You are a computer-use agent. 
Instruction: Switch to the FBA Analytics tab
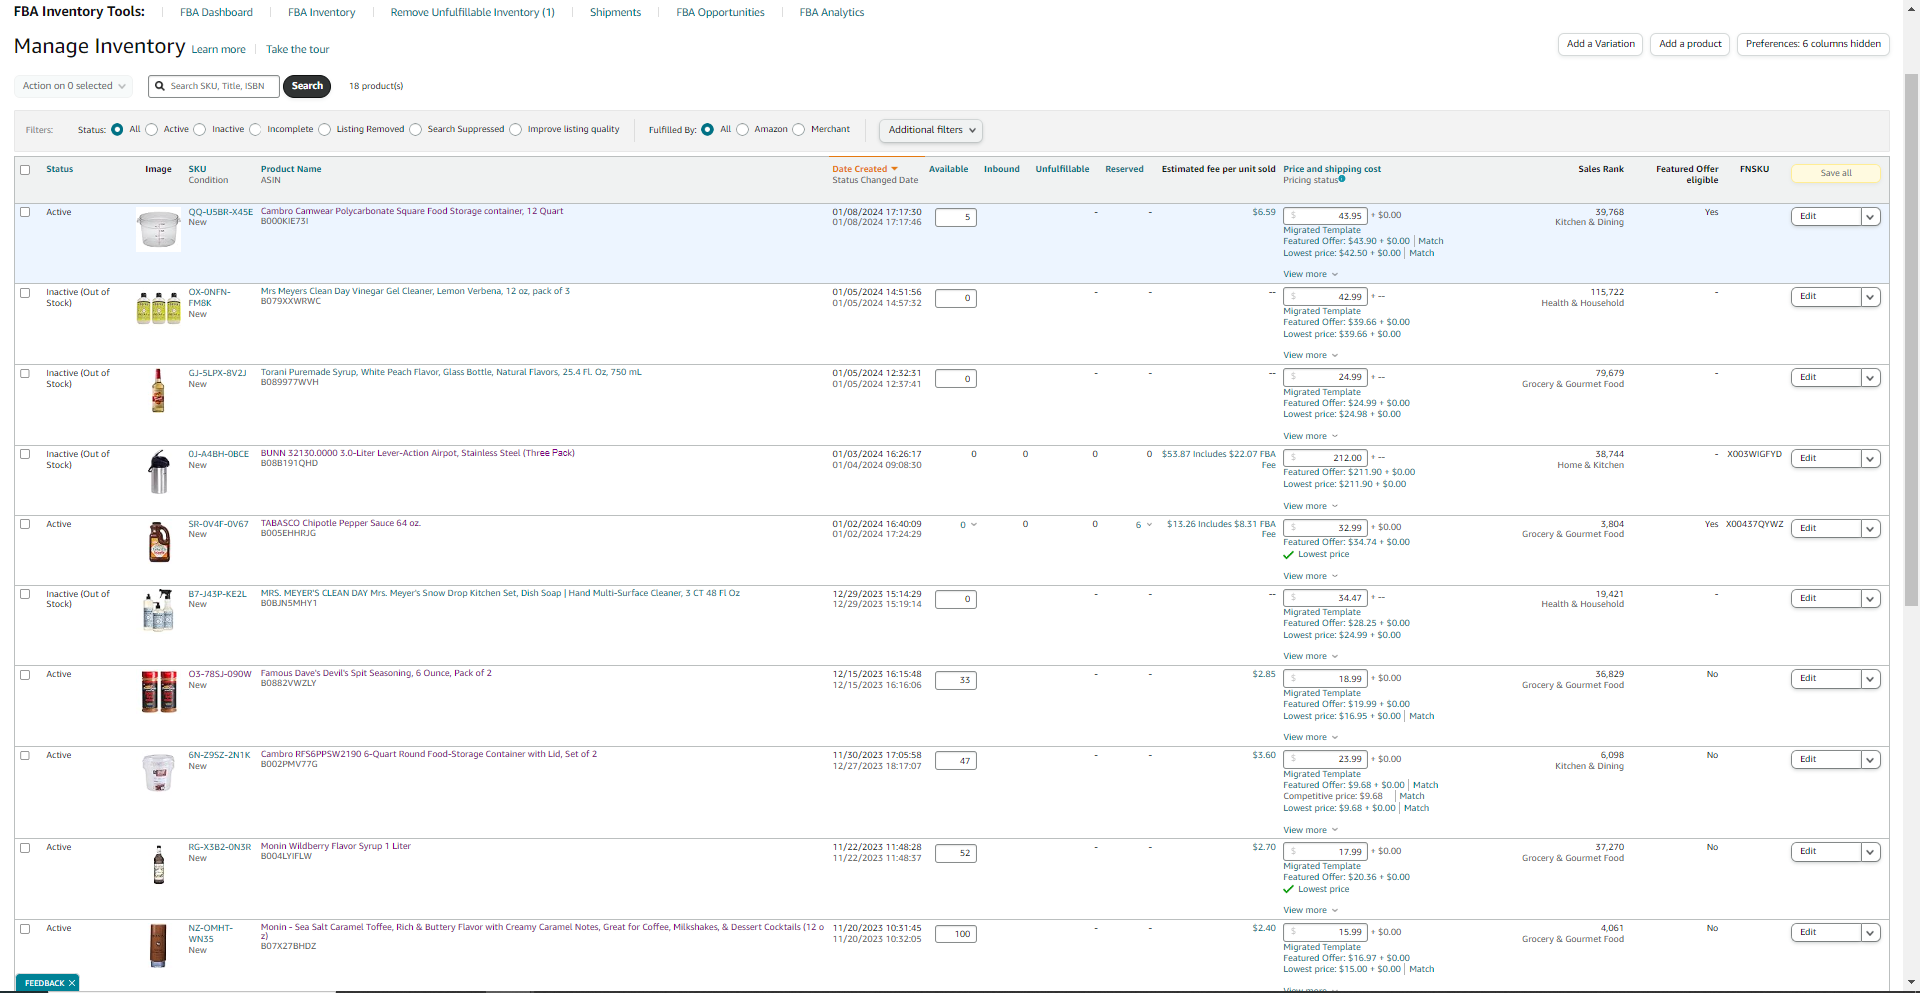[x=832, y=13]
